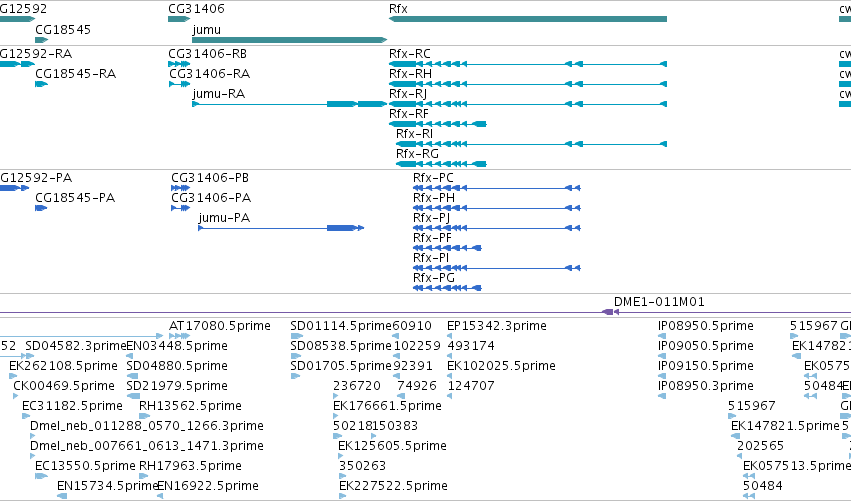The height and width of the screenshot is (501, 851).
Task: Click the DME1-011M01 purple feature marker
Action: [x=611, y=312]
